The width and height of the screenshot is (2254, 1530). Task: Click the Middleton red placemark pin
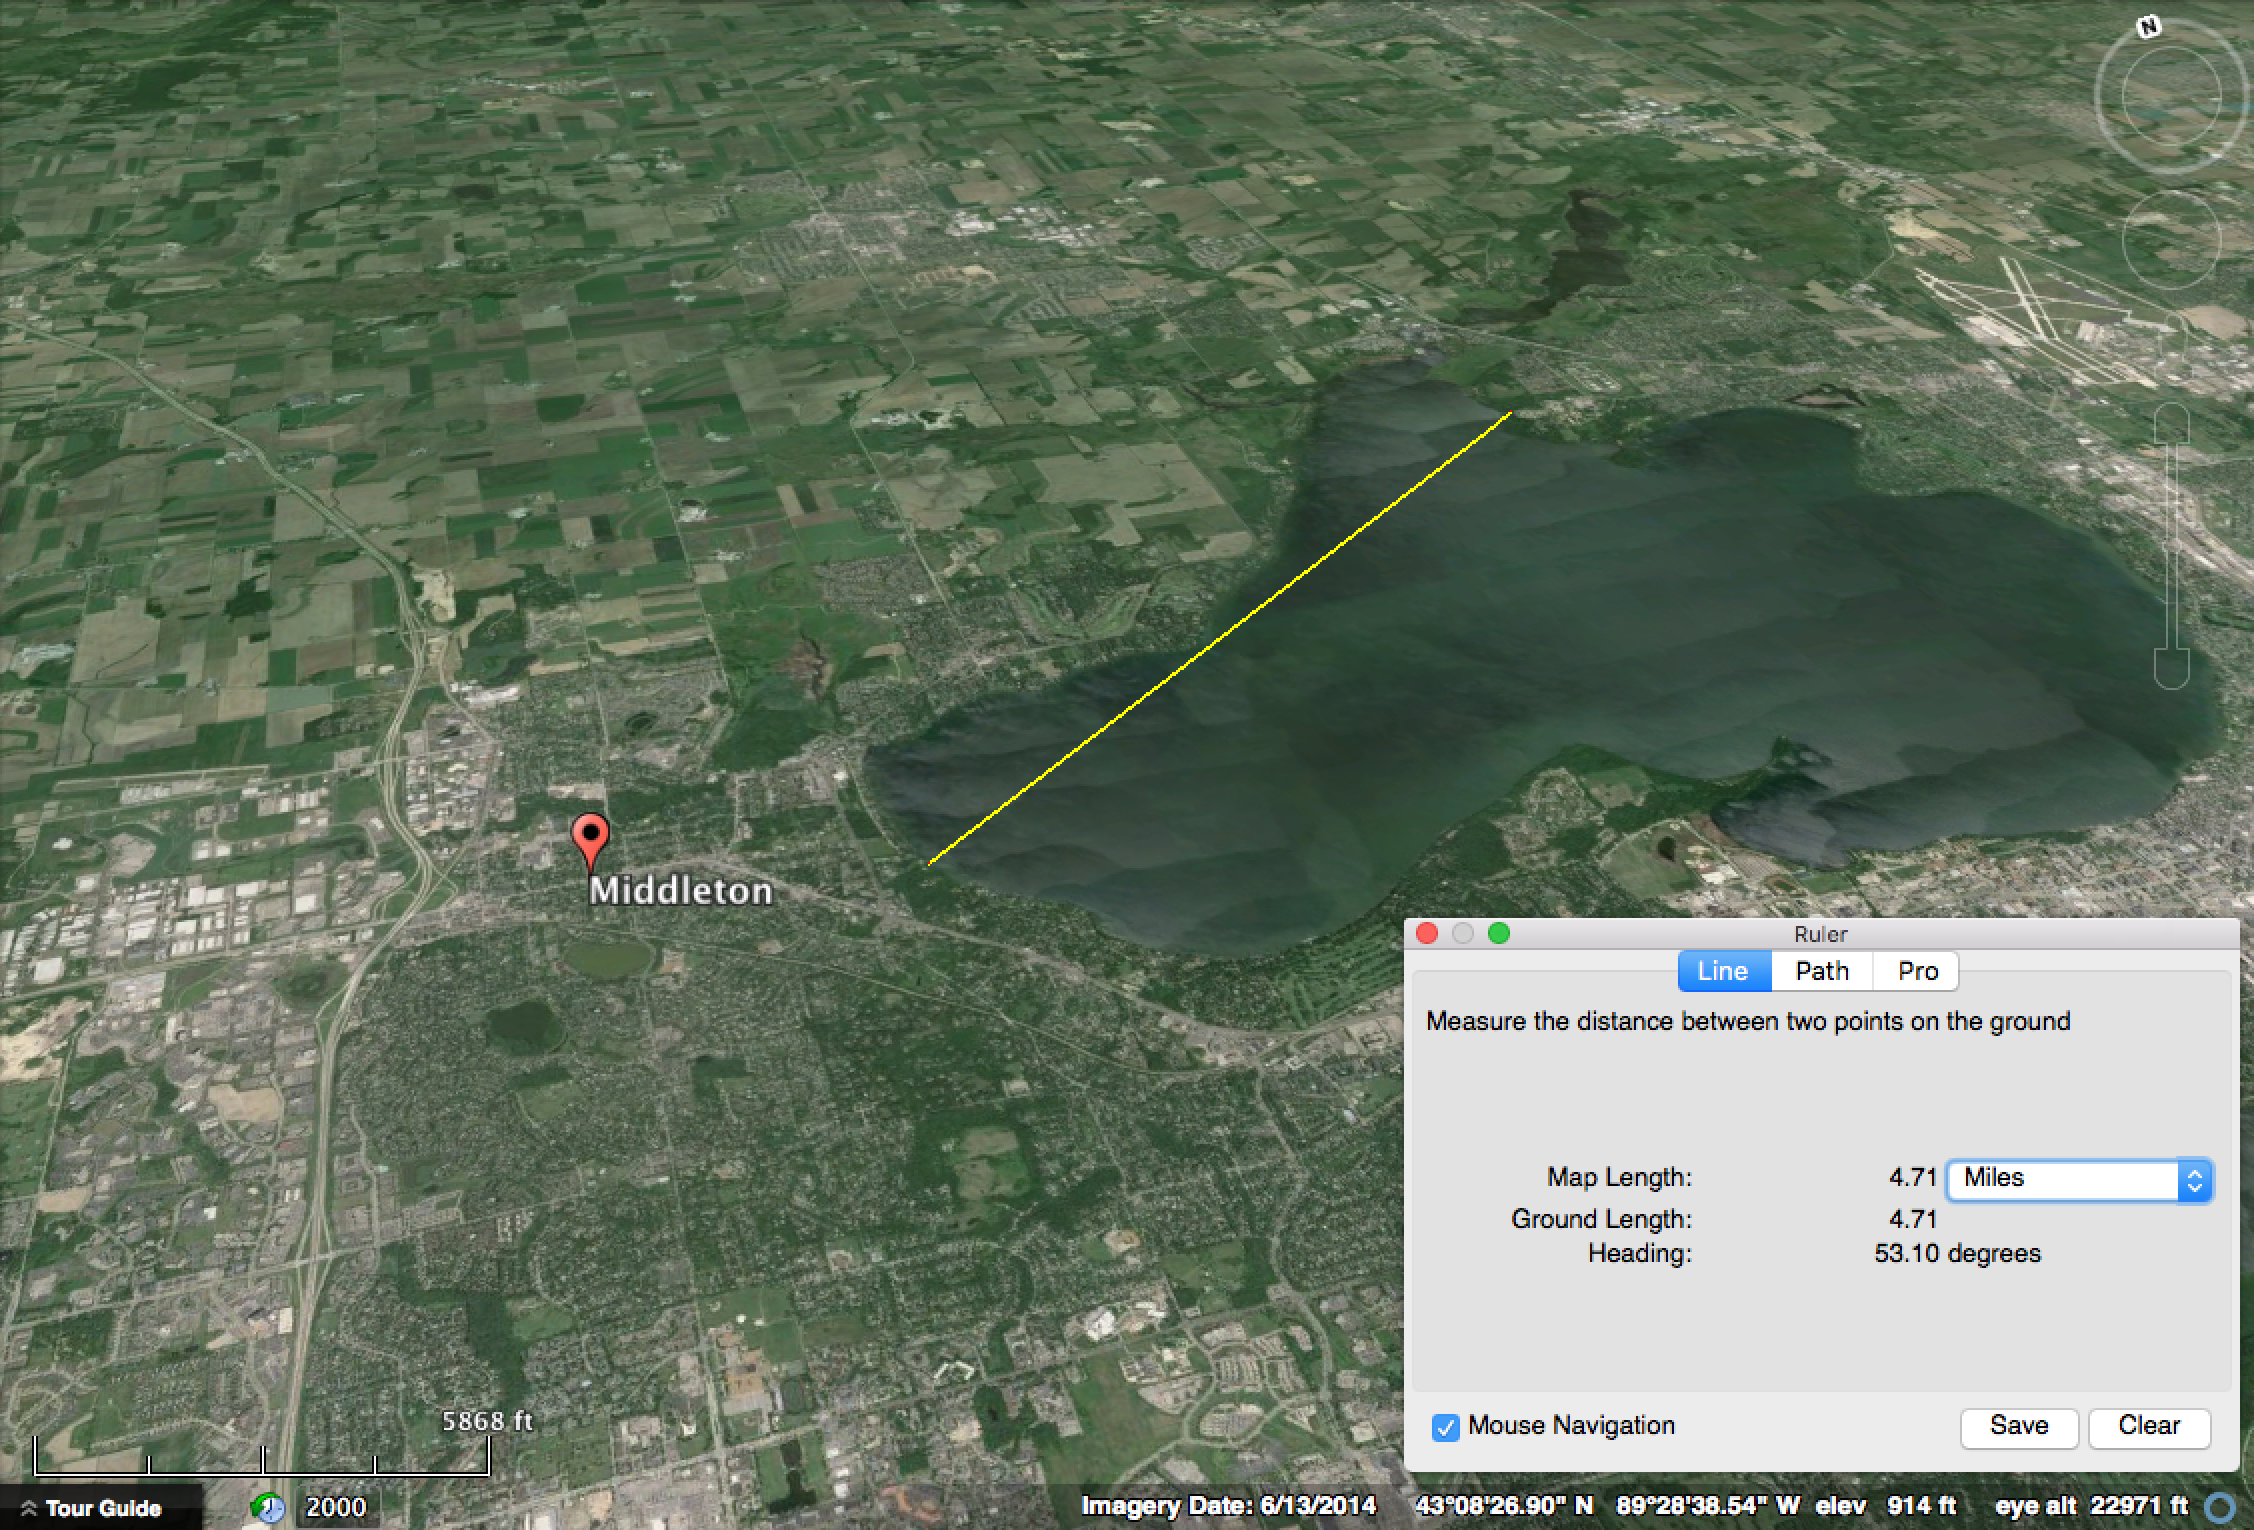point(590,840)
